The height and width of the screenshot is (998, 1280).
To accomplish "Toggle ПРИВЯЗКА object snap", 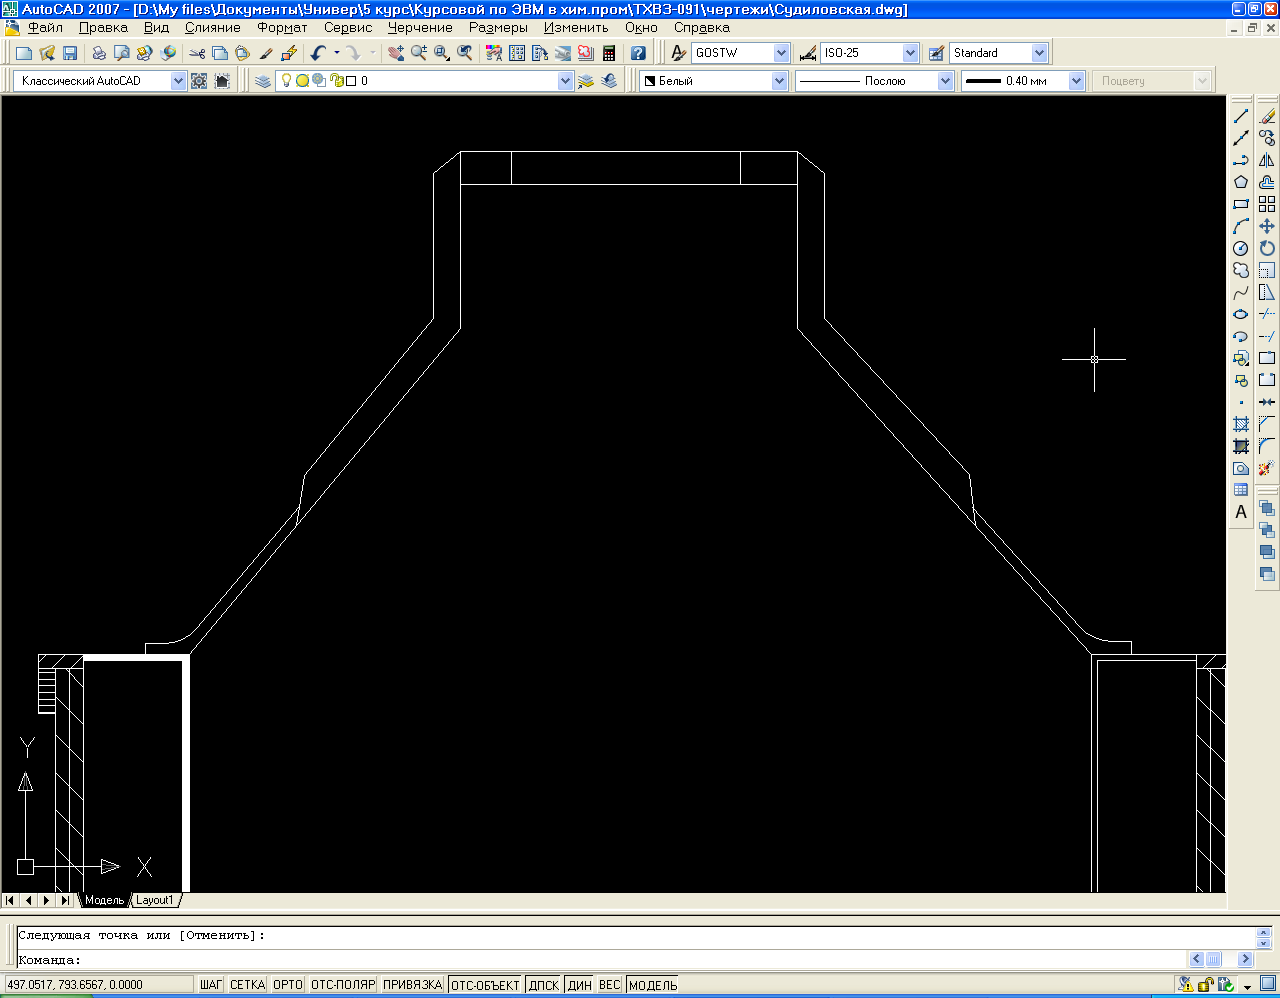I will [412, 985].
